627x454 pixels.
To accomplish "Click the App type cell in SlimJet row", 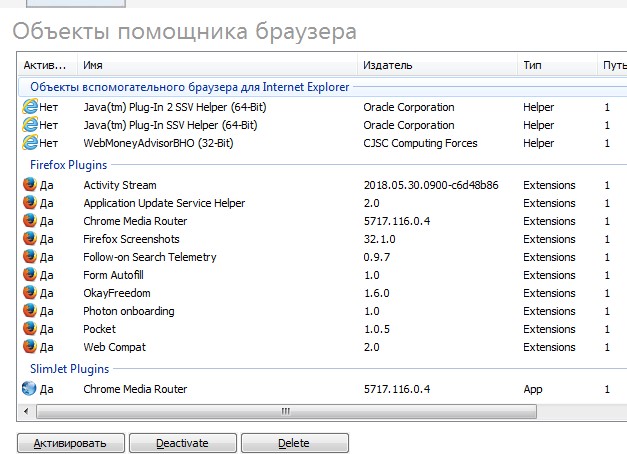I will (x=533, y=389).
